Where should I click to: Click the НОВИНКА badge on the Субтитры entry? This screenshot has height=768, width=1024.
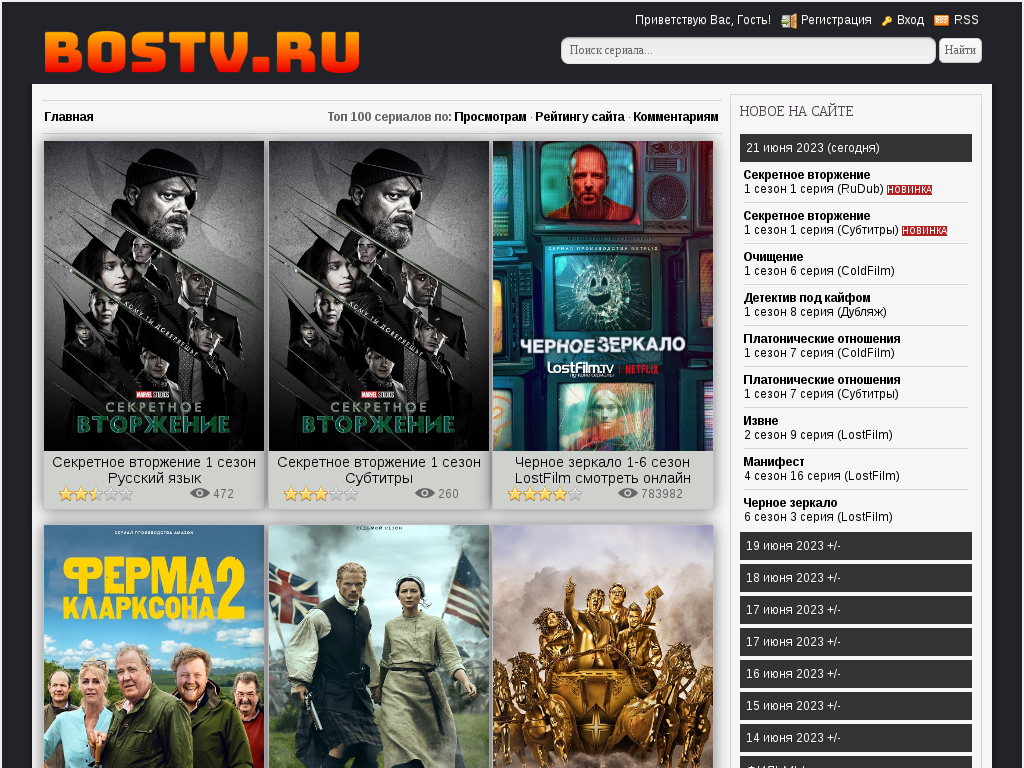(924, 231)
